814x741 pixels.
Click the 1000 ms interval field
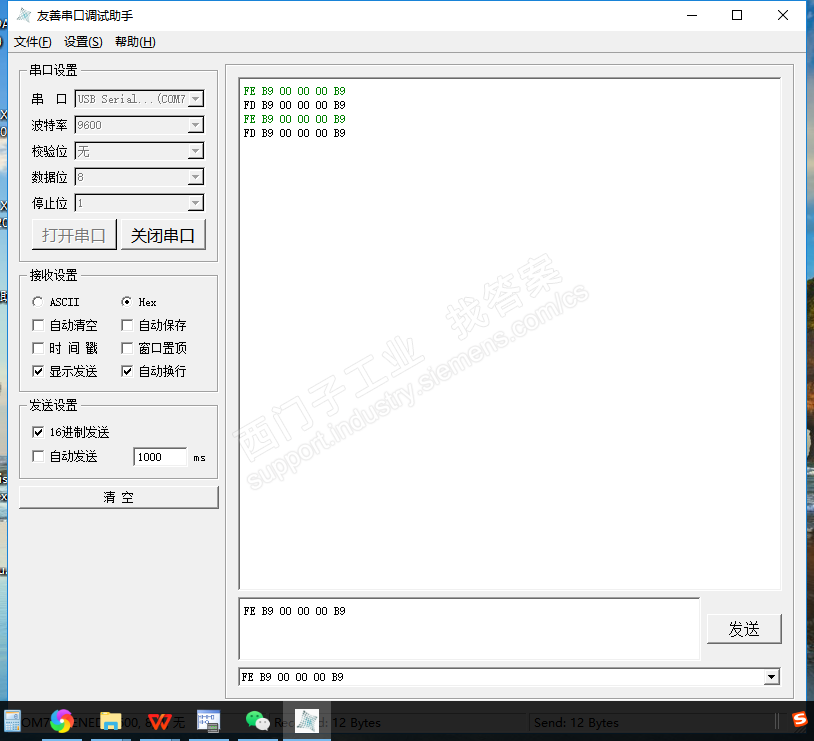click(x=160, y=457)
